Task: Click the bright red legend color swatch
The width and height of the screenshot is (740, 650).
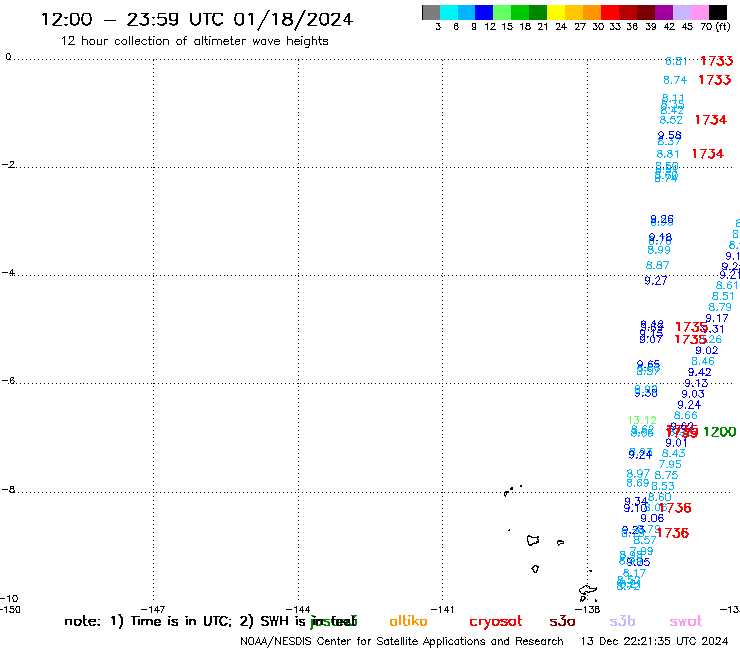Action: (x=610, y=12)
